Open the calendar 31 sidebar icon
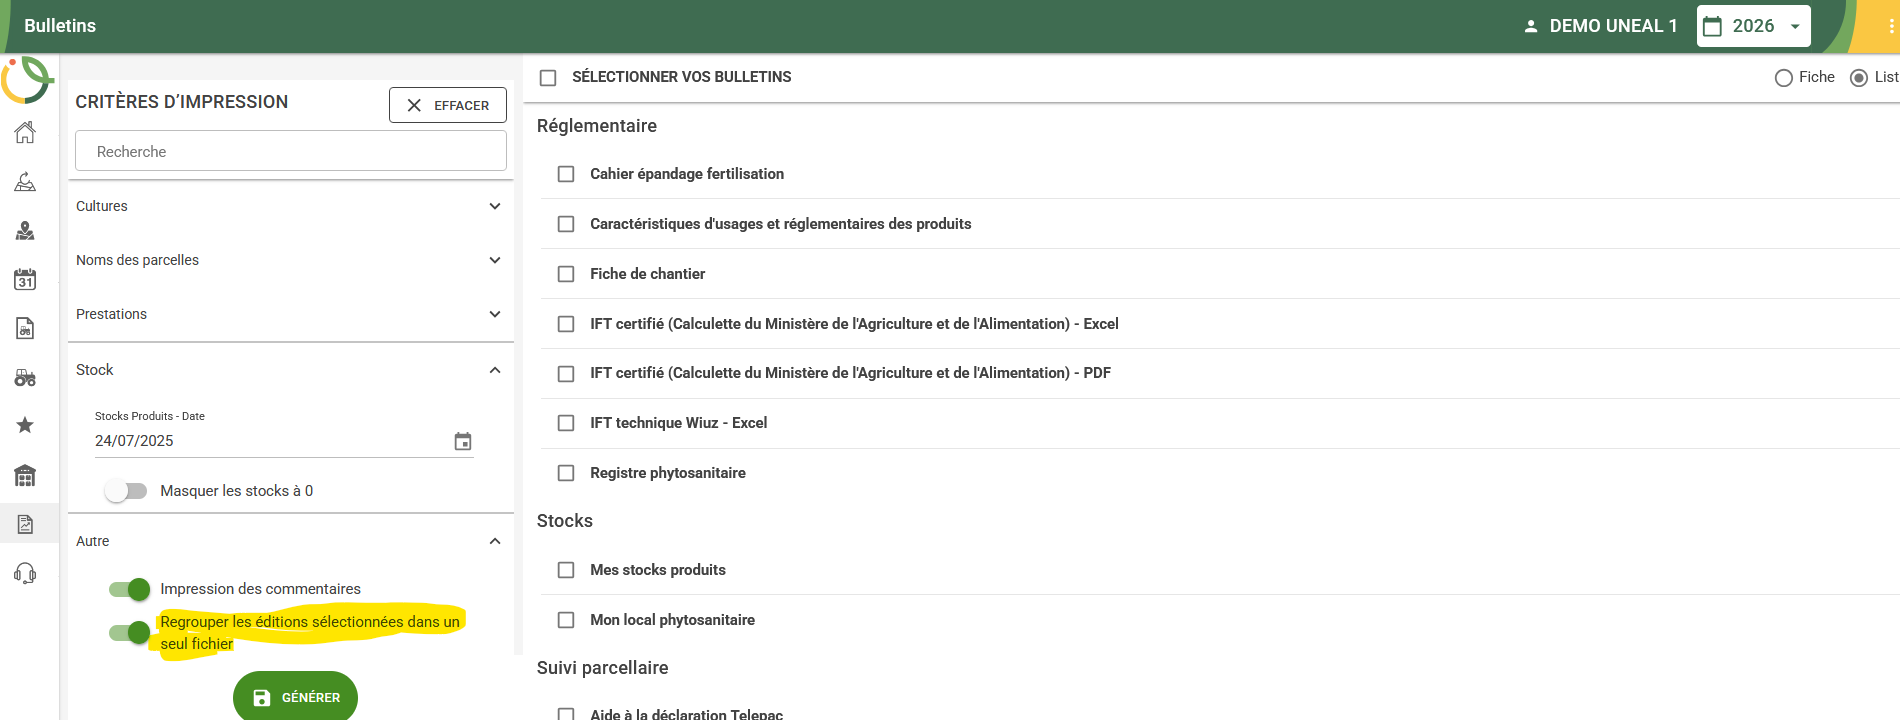This screenshot has height=720, width=1900. click(25, 280)
